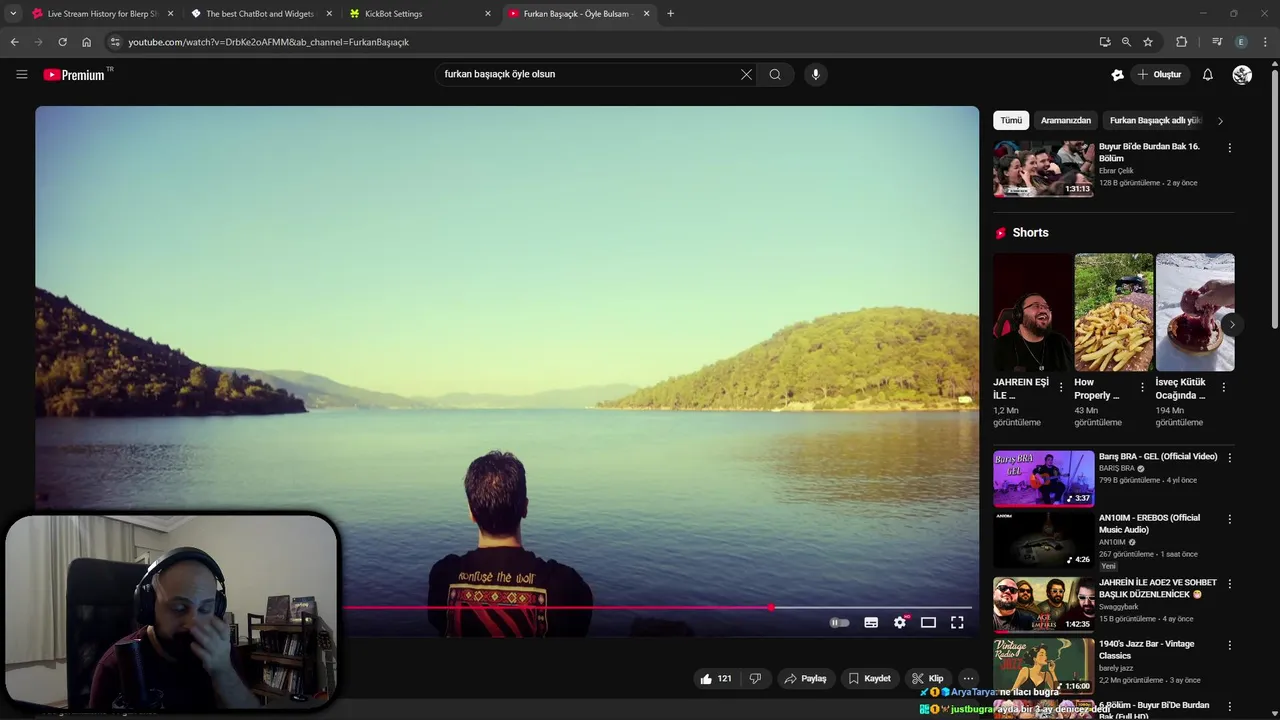Open the YouTube guide hamburger menu
Image resolution: width=1280 pixels, height=720 pixels.
[x=22, y=74]
